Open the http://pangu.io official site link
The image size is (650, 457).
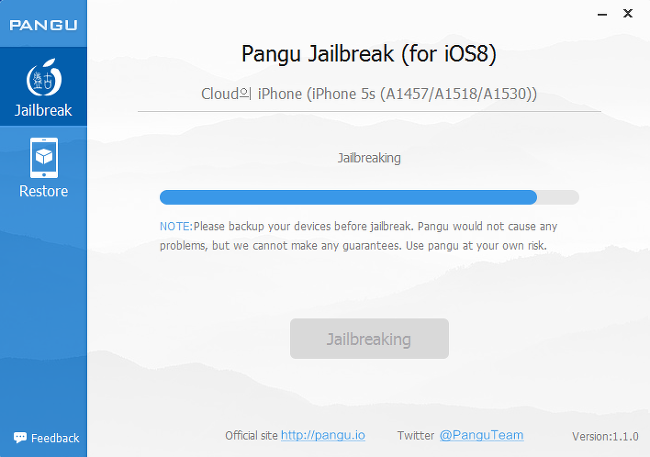(x=323, y=435)
